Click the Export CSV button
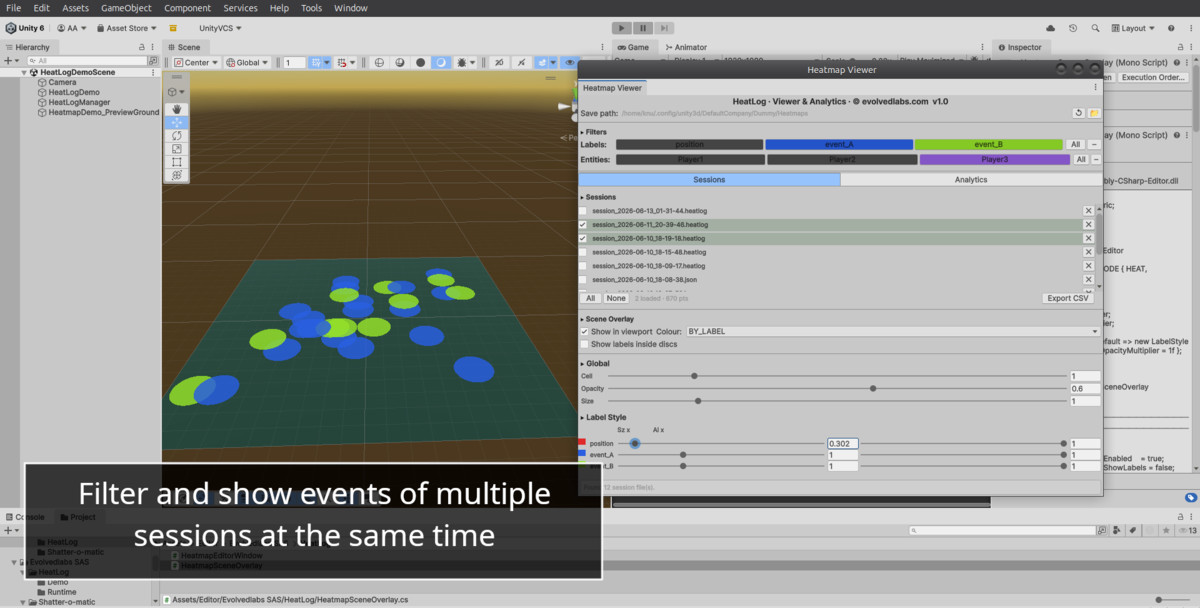This screenshot has height=608, width=1200. click(1067, 298)
